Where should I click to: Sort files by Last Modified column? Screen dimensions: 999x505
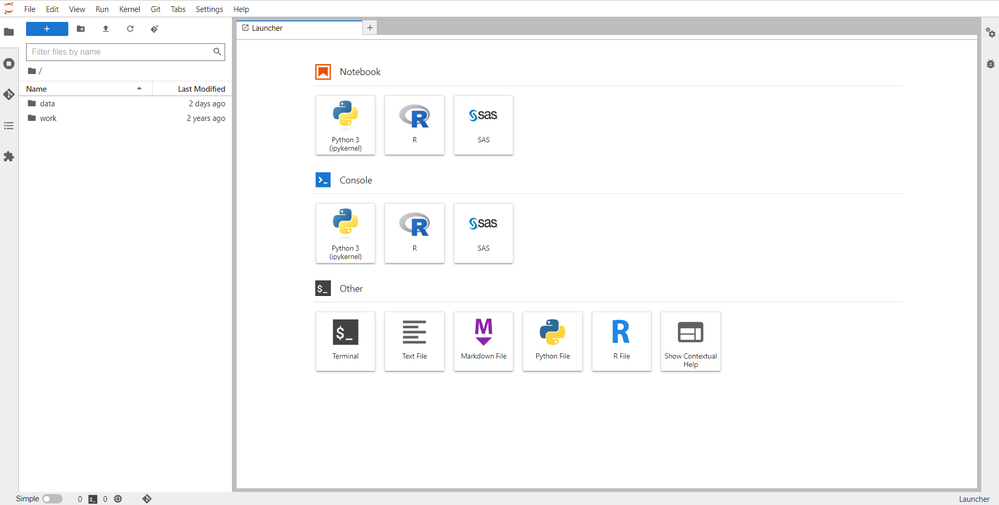point(191,89)
